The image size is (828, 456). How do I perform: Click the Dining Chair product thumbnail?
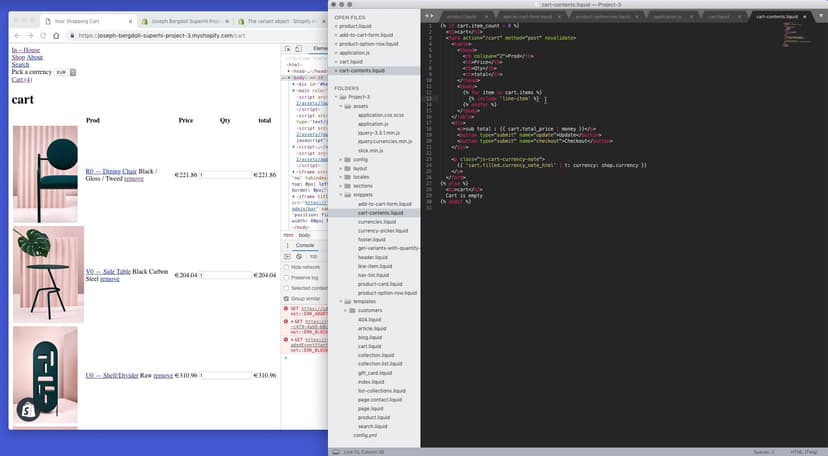coord(45,174)
